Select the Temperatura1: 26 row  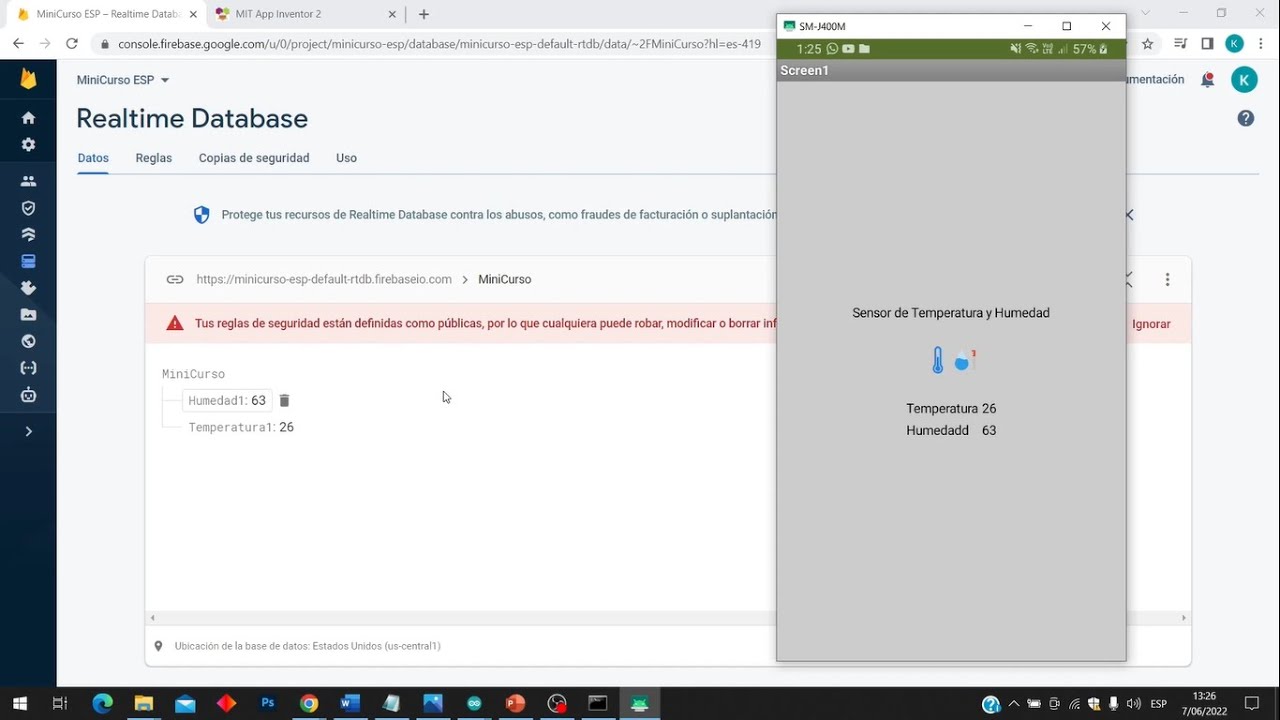pos(241,427)
